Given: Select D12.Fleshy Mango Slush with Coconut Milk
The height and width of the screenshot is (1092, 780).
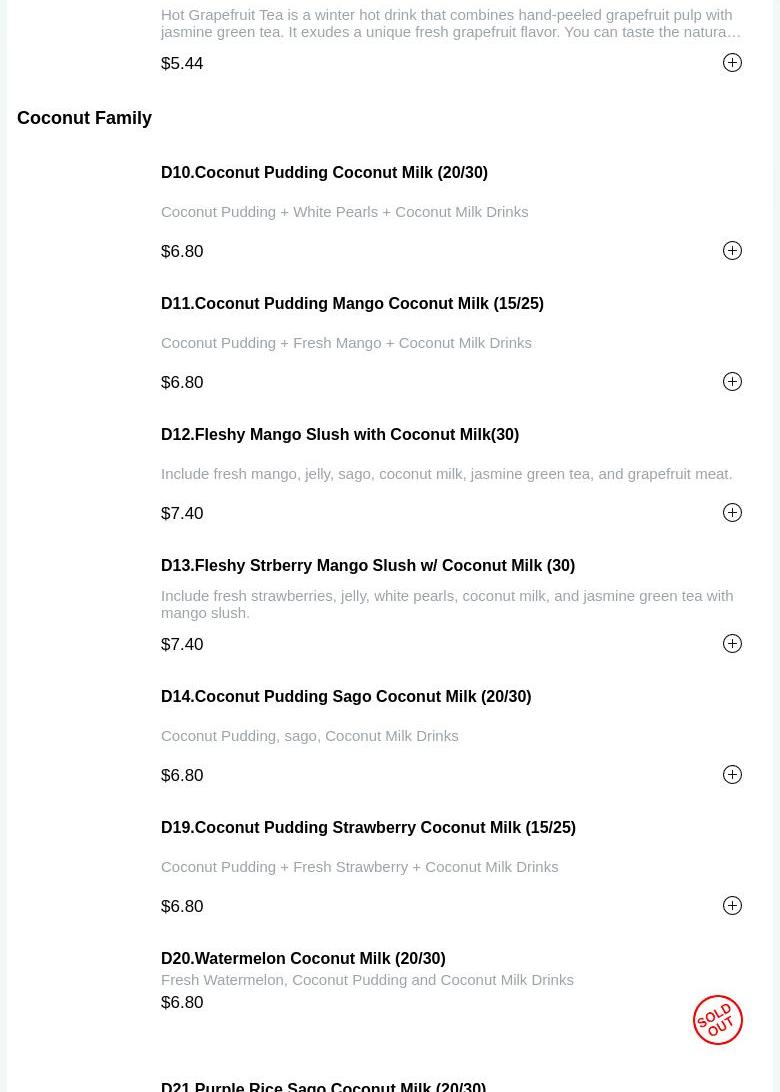Looking at the screenshot, I should (x=340, y=434).
